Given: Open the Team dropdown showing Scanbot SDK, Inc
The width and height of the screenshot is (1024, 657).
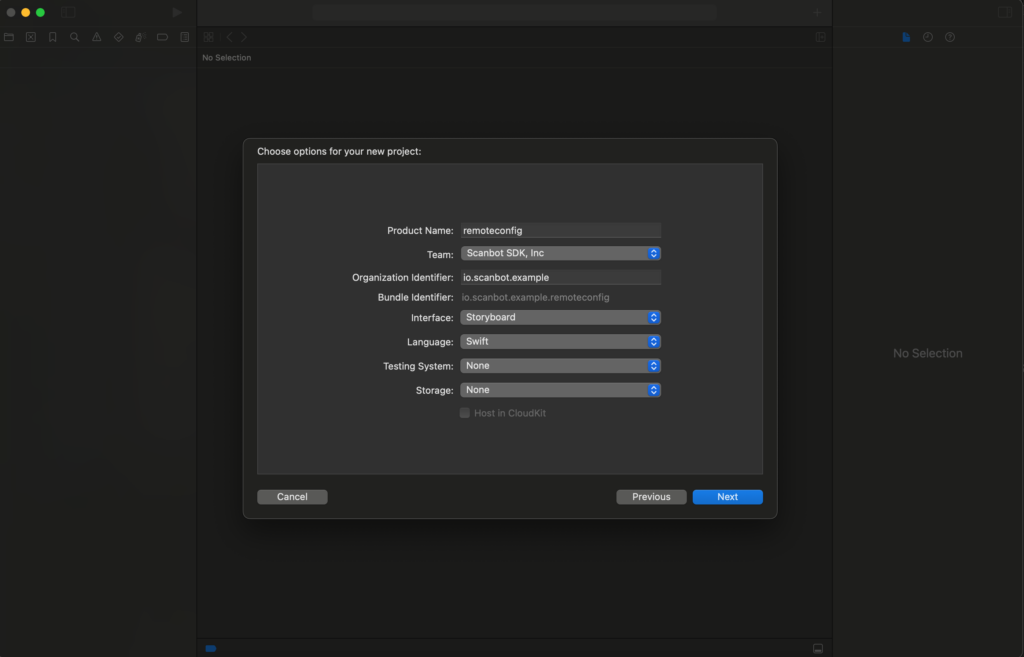Looking at the screenshot, I should [560, 253].
